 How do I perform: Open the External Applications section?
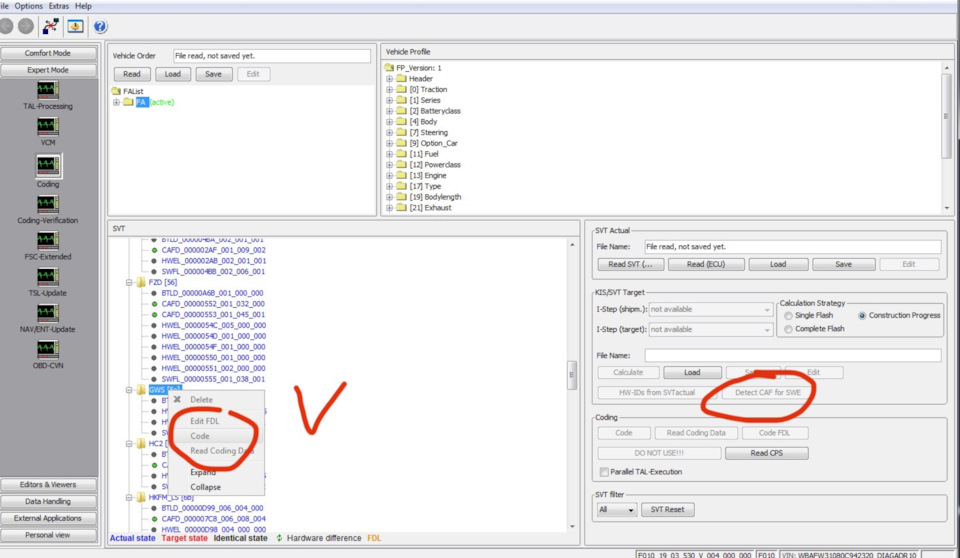tap(48, 518)
